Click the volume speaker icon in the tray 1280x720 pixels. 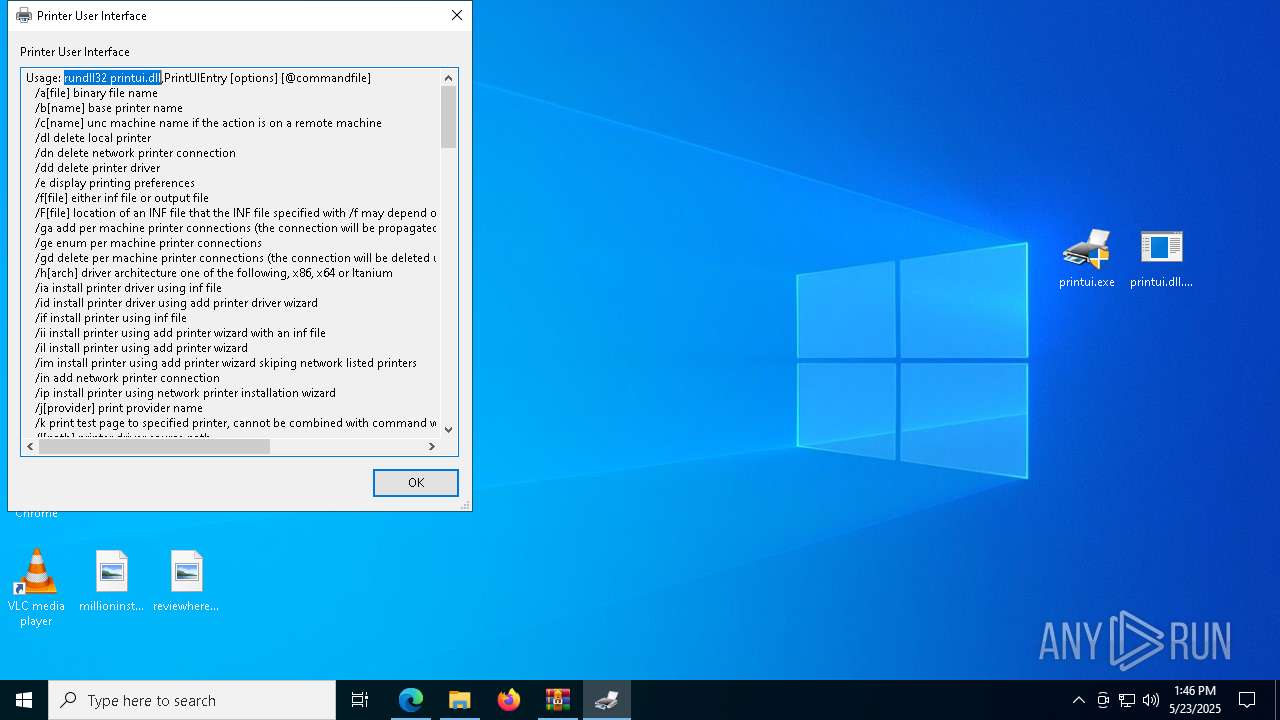1151,700
